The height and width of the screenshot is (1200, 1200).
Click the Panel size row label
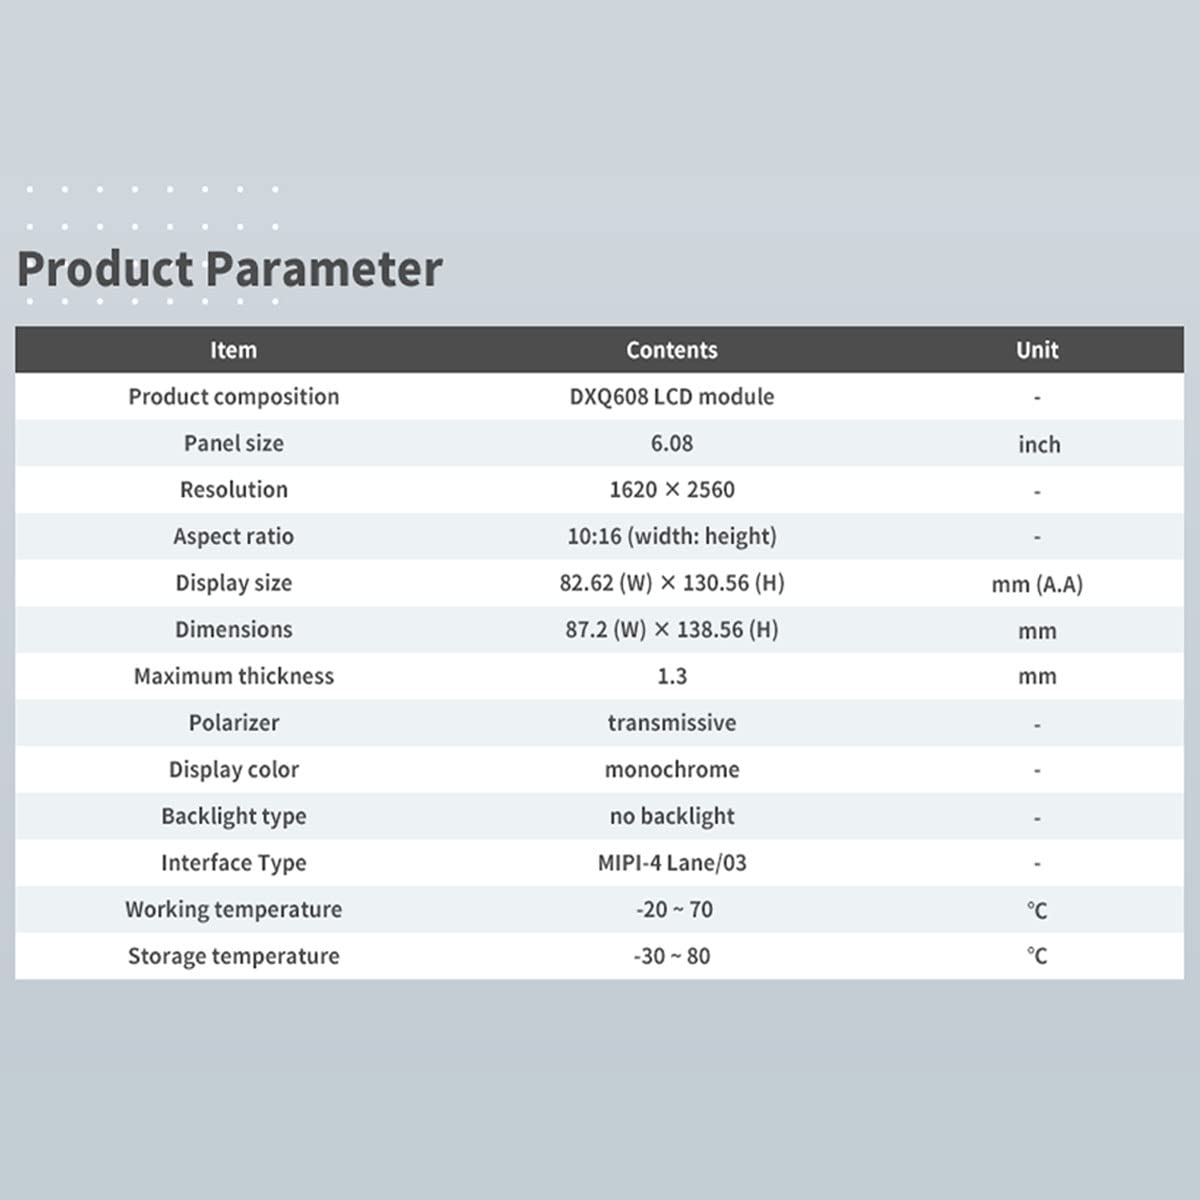[x=233, y=443]
